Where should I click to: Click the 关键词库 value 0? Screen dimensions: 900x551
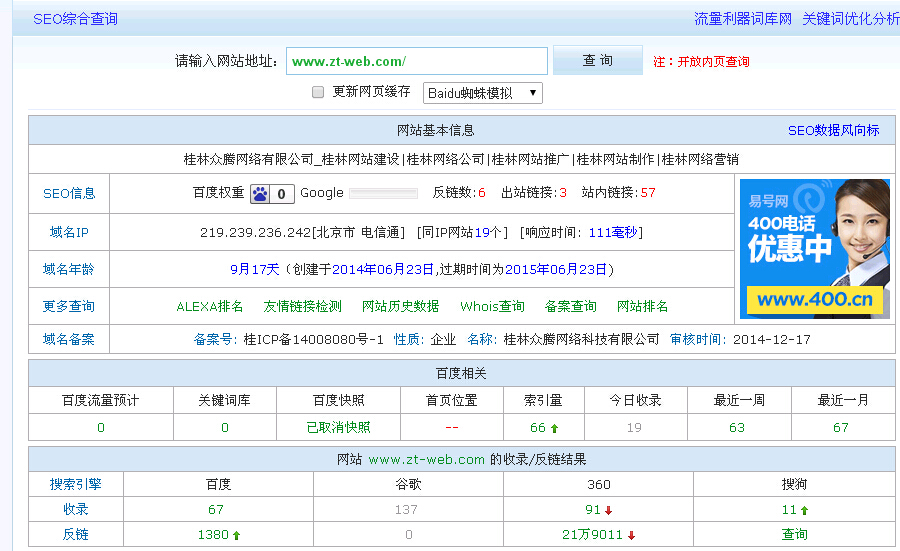pos(225,428)
